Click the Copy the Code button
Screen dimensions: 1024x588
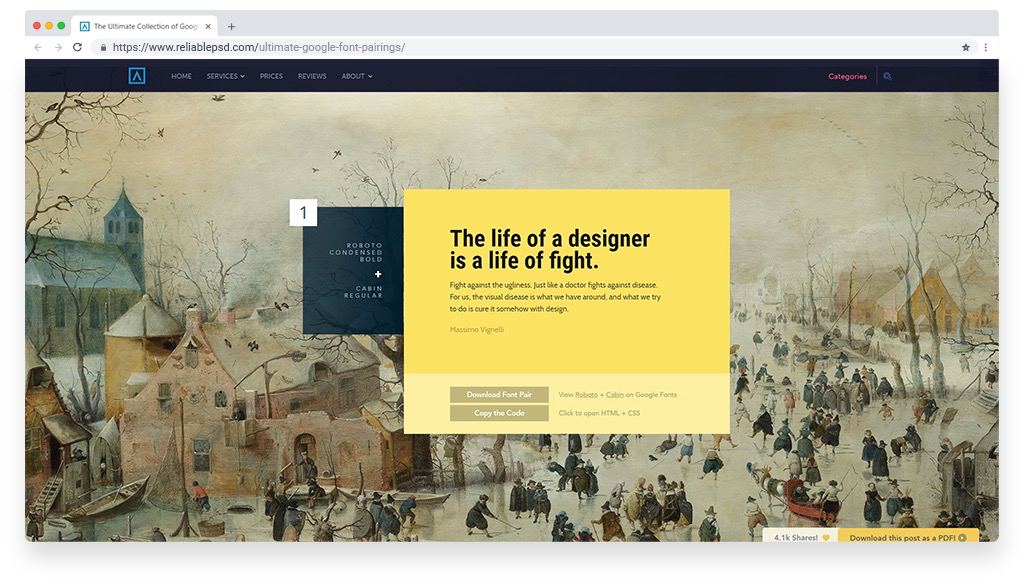499,413
